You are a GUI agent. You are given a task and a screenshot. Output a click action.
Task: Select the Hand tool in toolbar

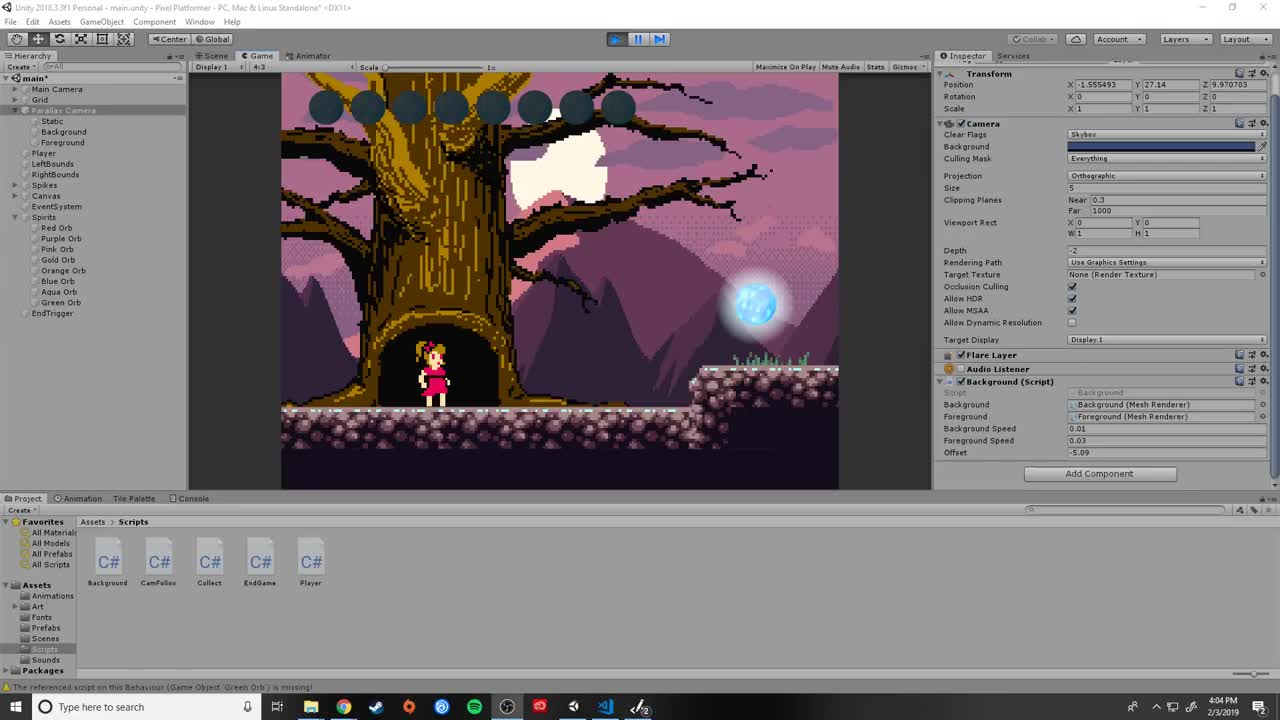pos(17,39)
